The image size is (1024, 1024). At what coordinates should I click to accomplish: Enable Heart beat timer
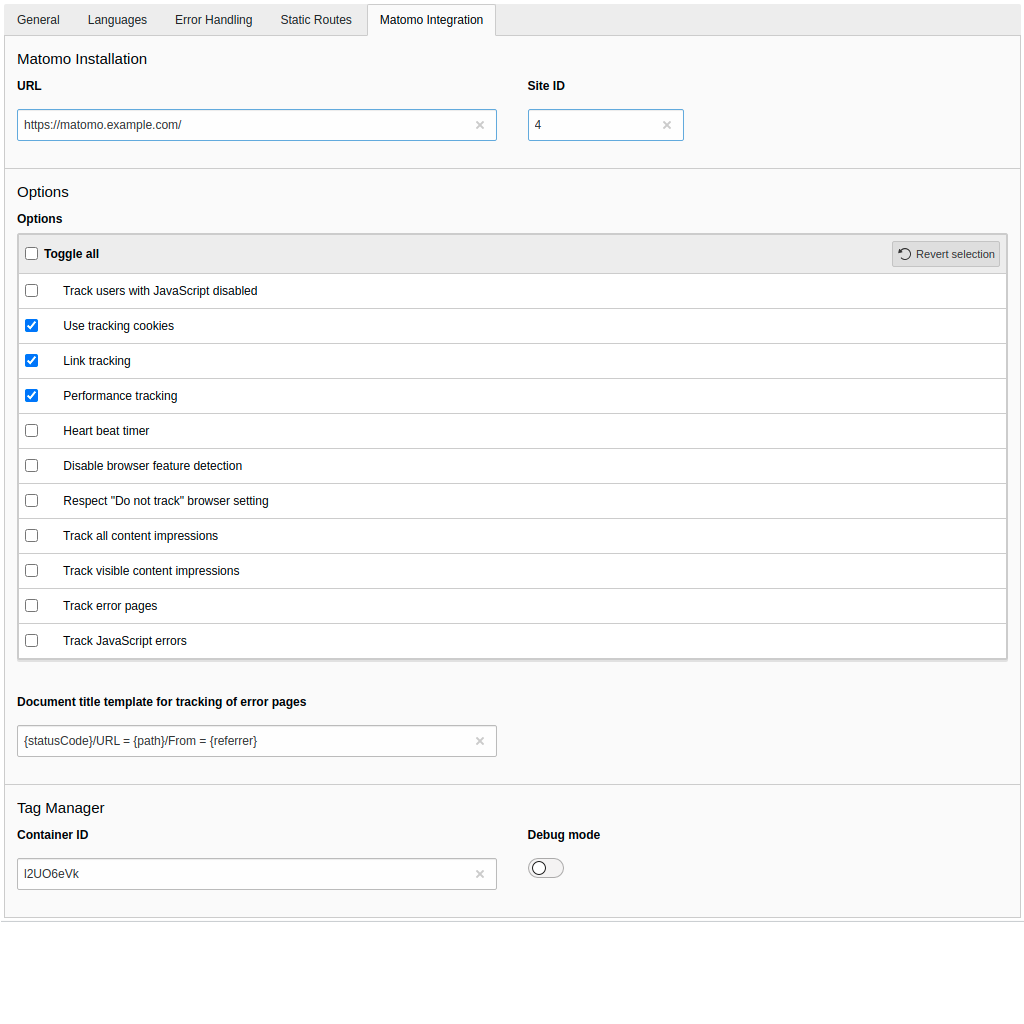[32, 431]
